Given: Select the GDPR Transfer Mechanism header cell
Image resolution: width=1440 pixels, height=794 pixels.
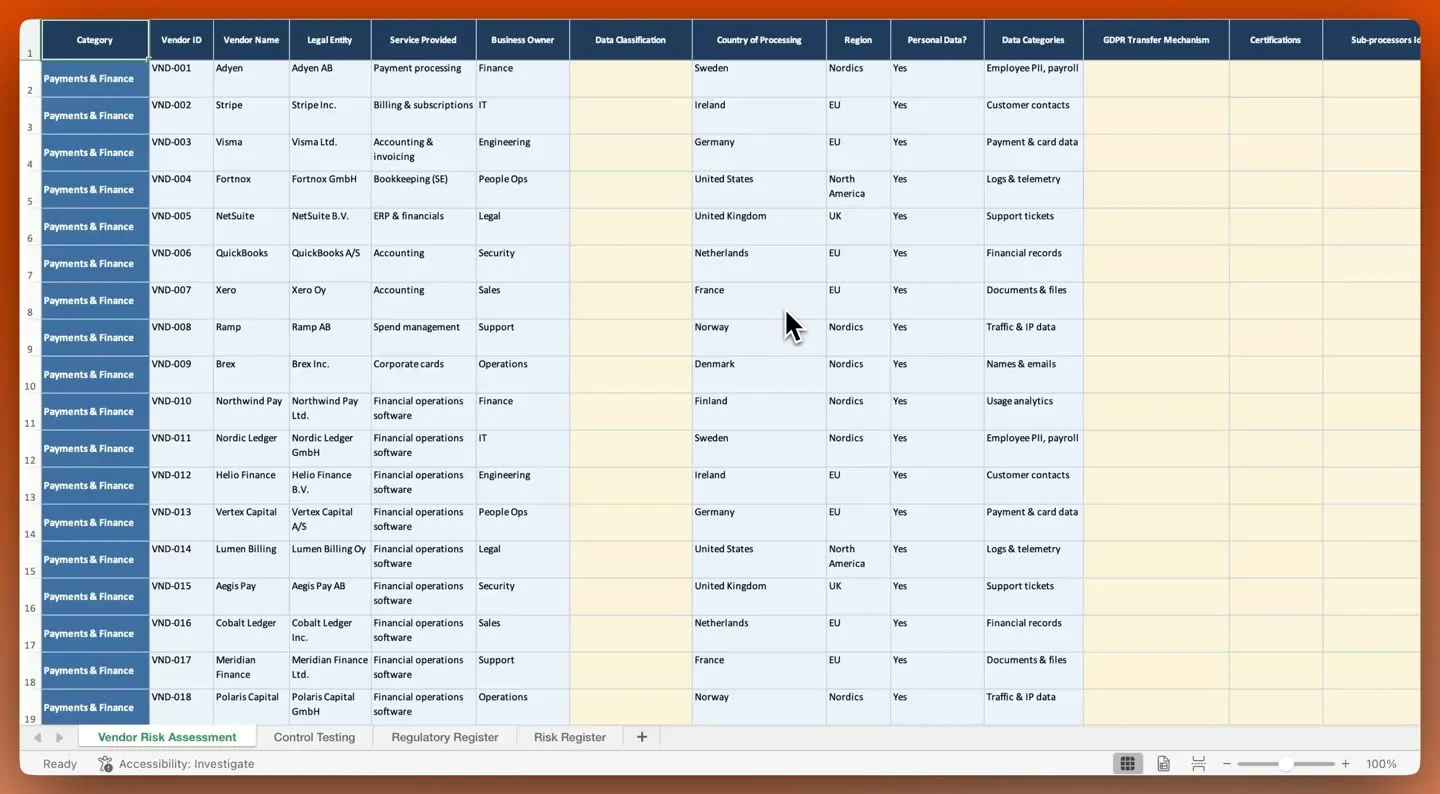Looking at the screenshot, I should [x=1156, y=40].
